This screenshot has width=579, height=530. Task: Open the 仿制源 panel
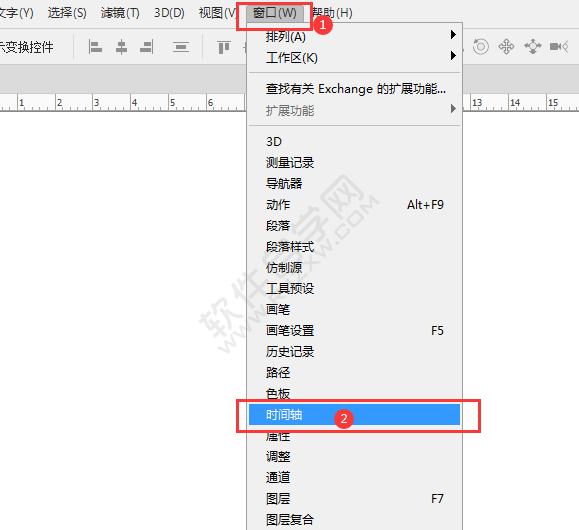[x=354, y=268]
